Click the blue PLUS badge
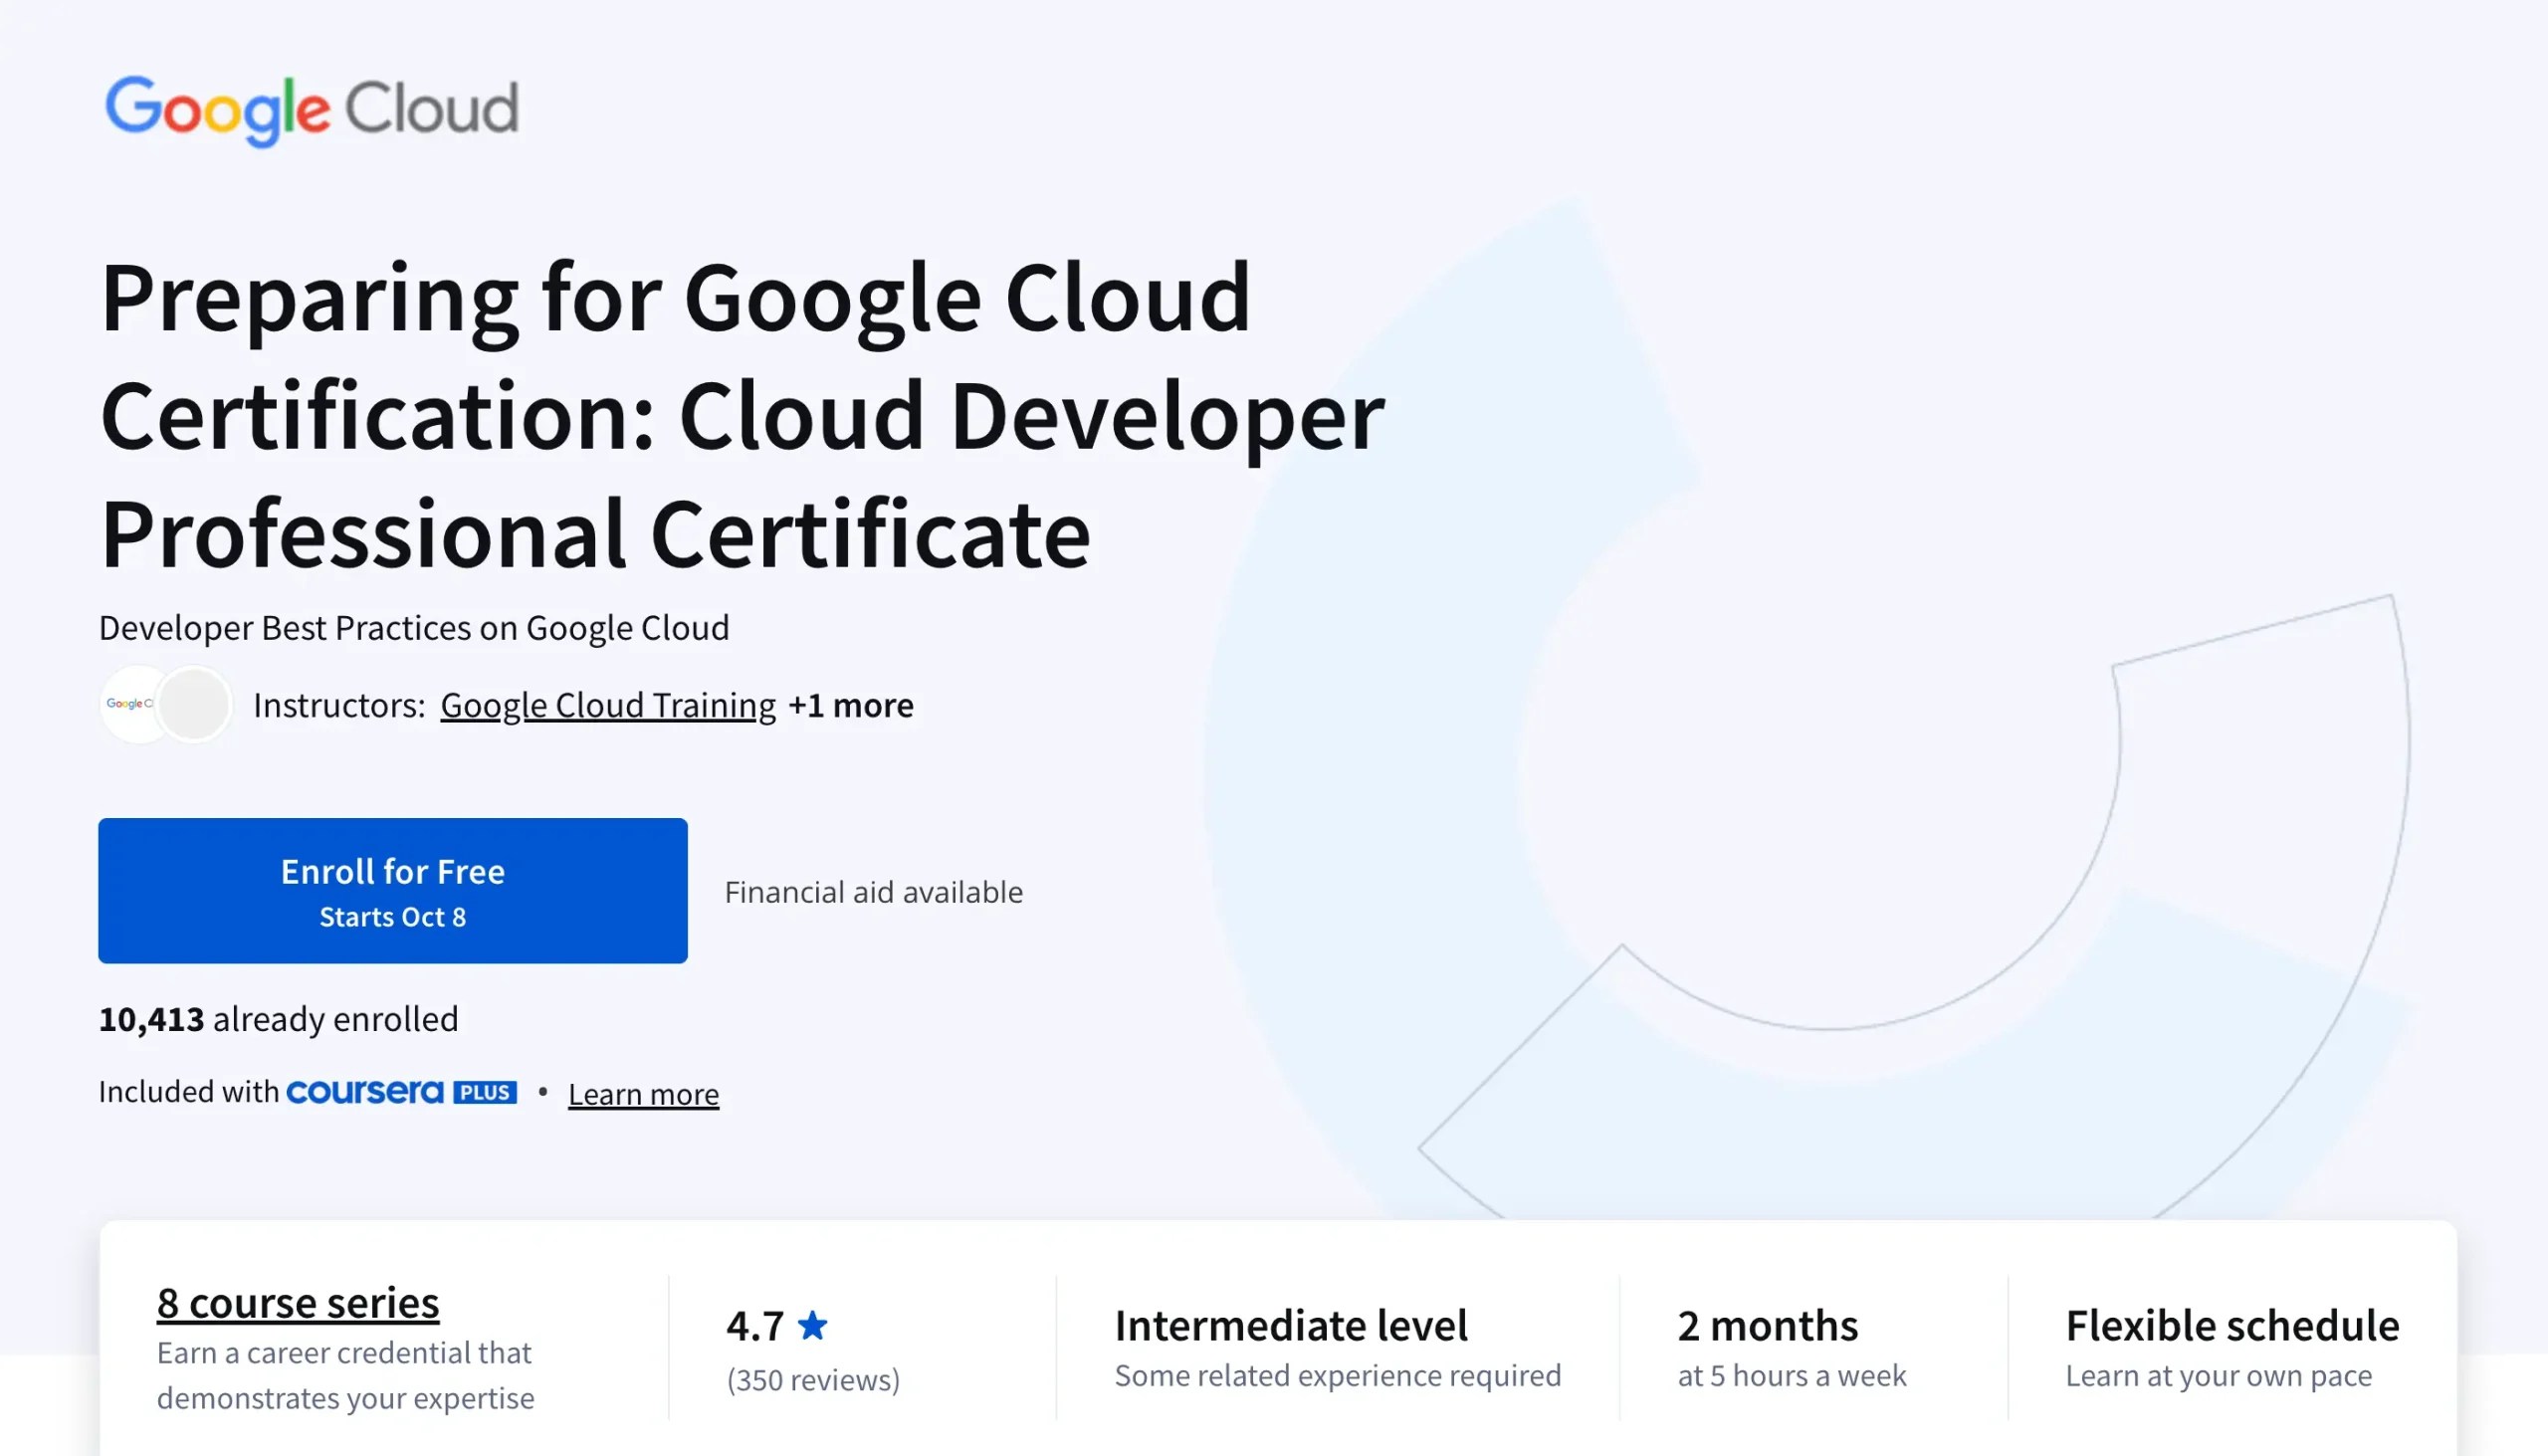This screenshot has height=1456, width=2548. (x=485, y=1092)
